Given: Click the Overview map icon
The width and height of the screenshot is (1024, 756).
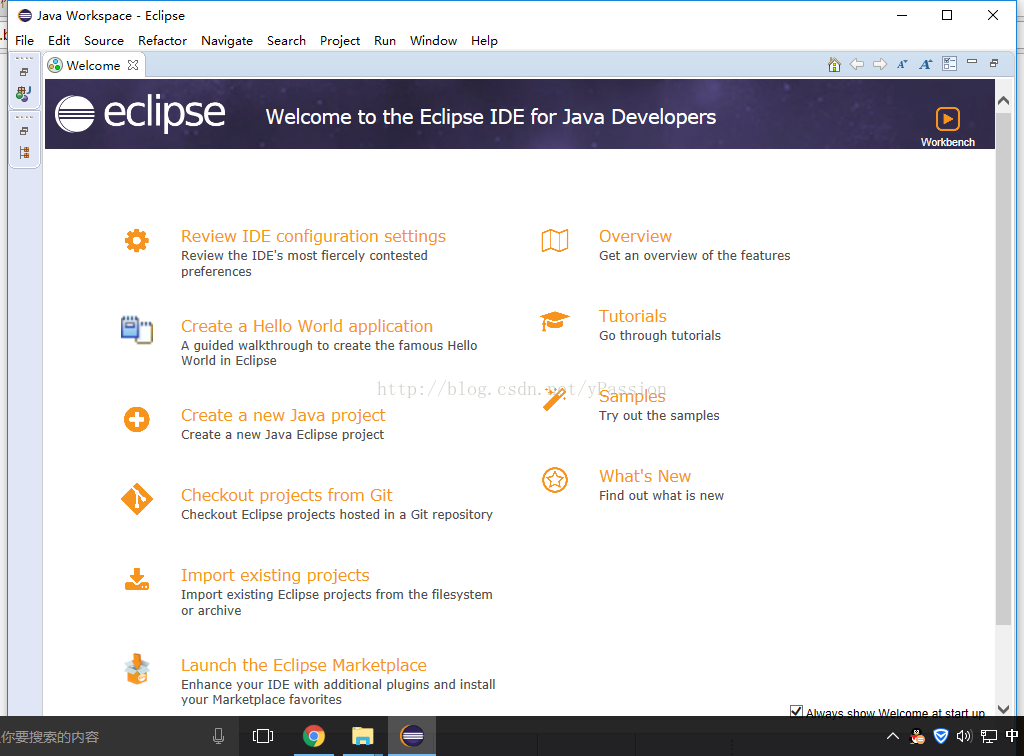Looking at the screenshot, I should (x=554, y=241).
